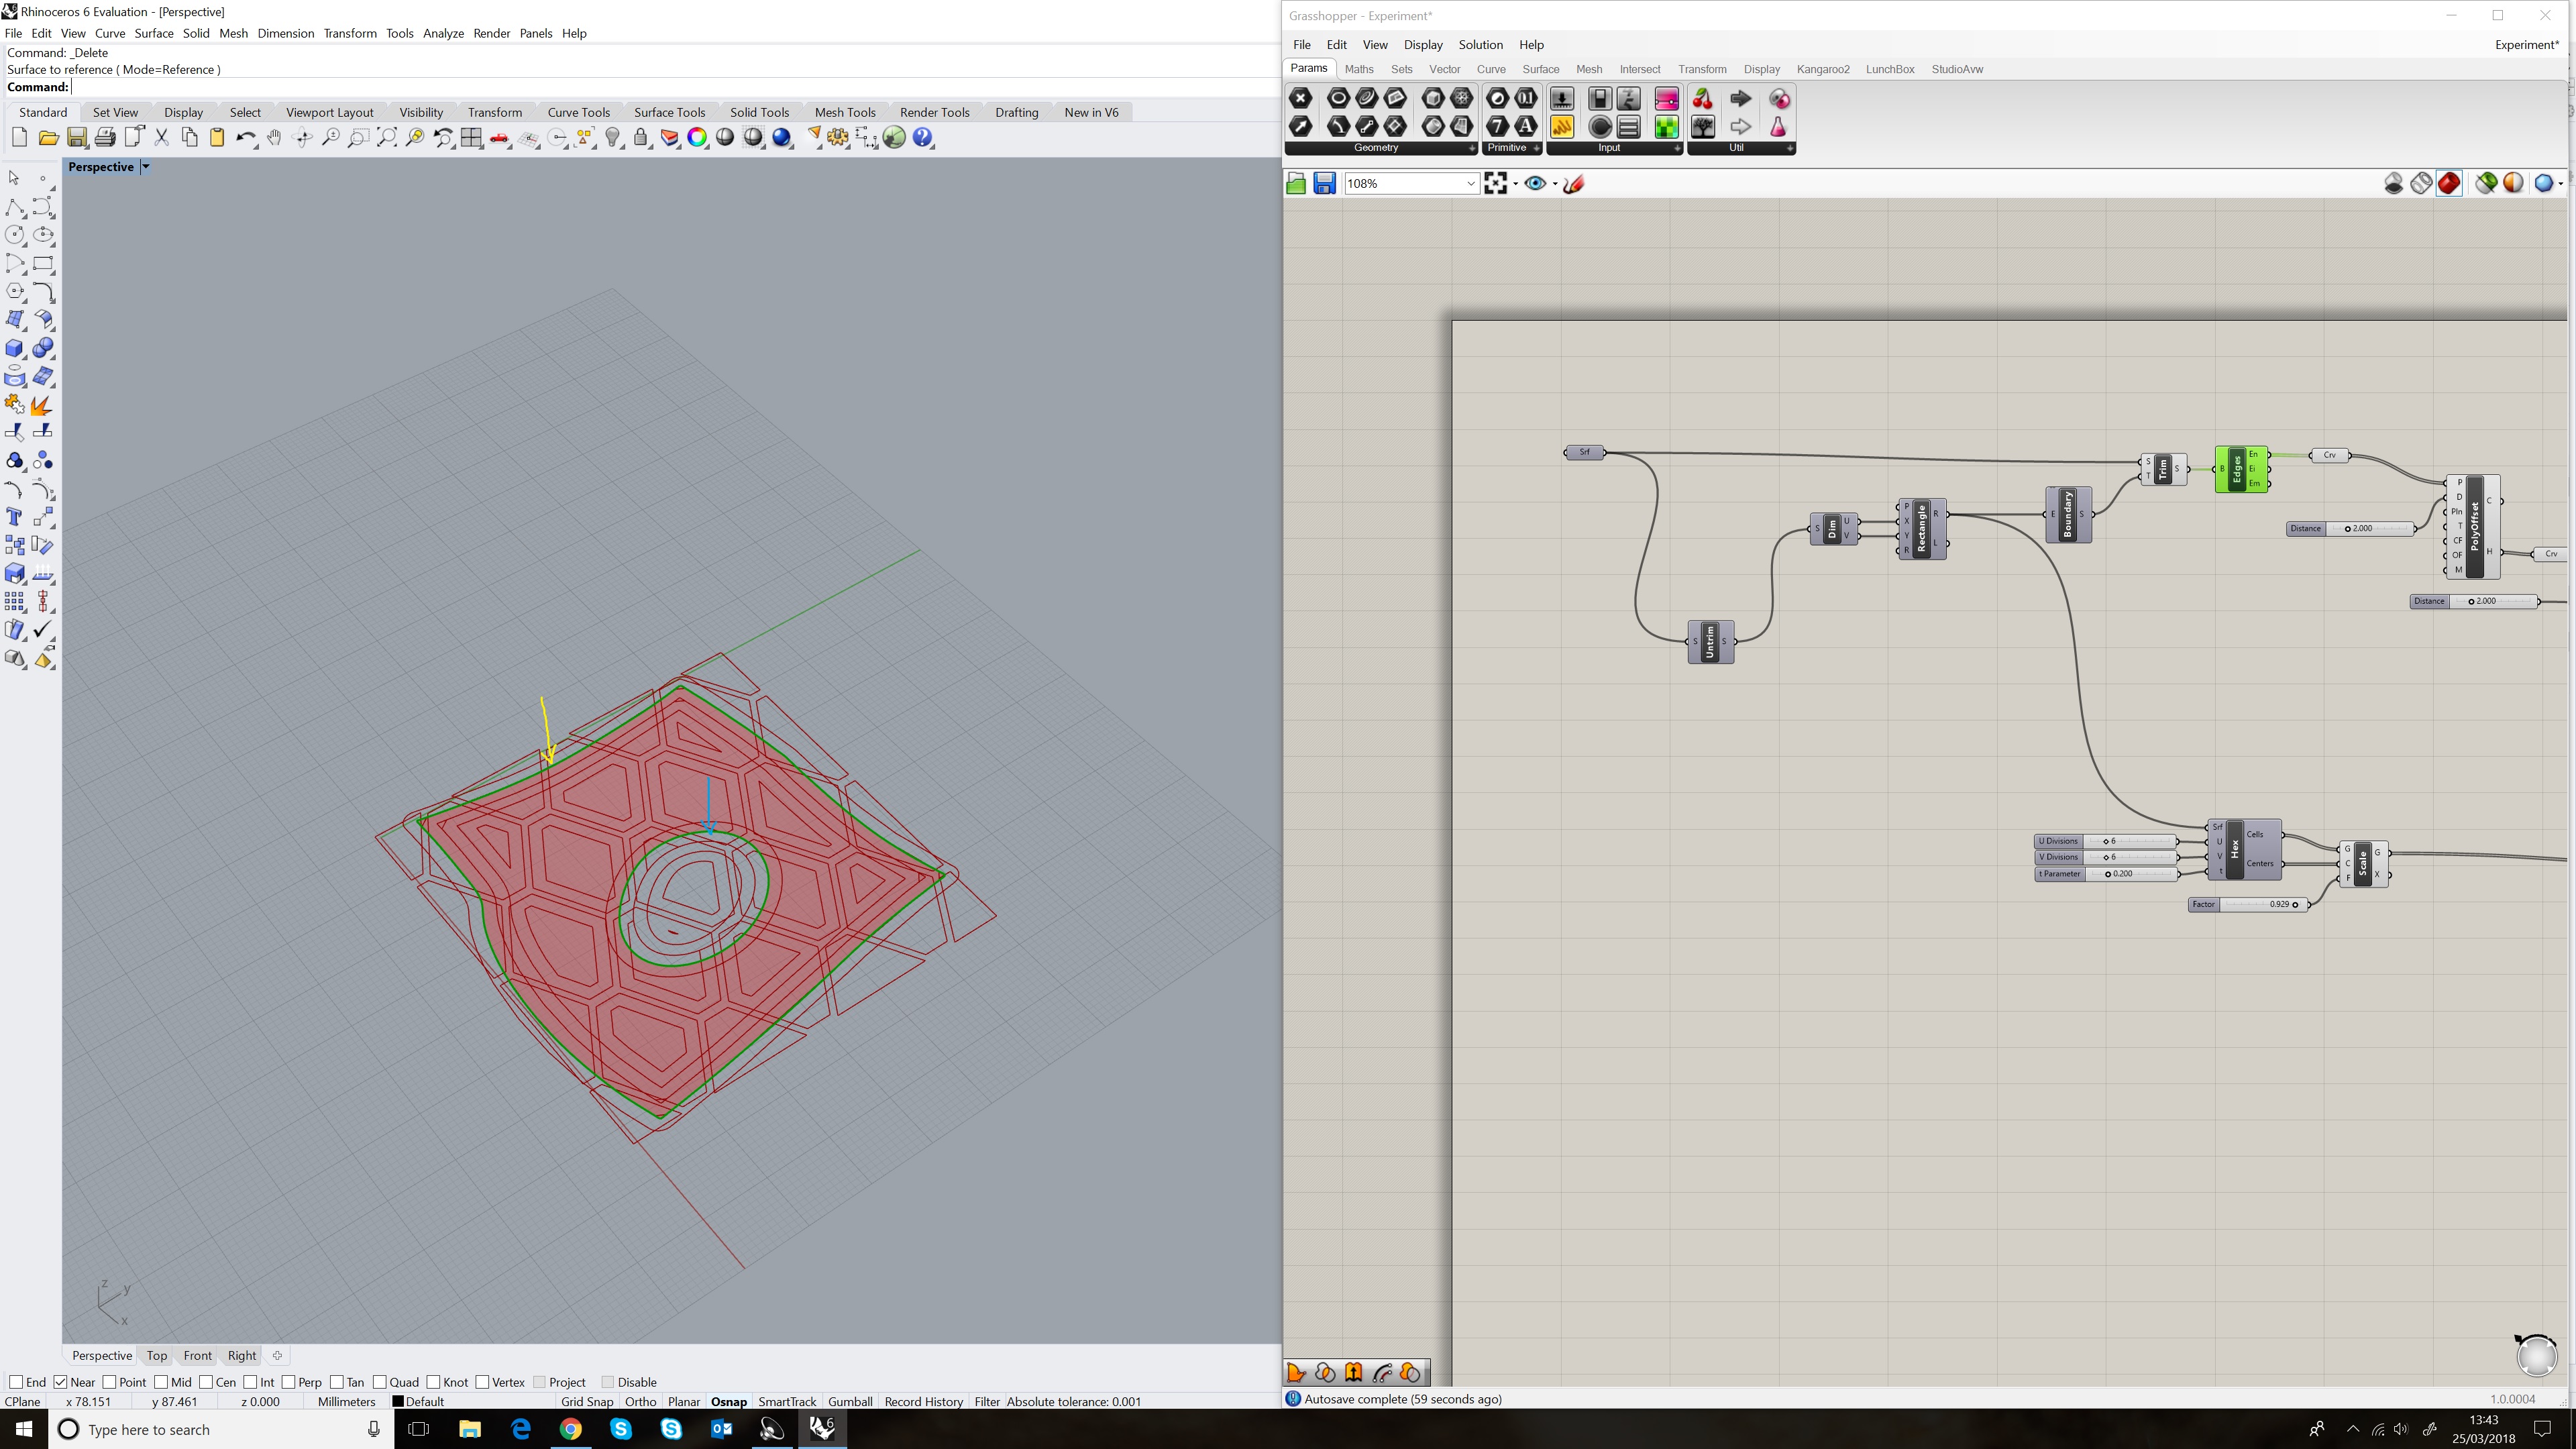Enable the End osnap checkbox

[x=16, y=1382]
